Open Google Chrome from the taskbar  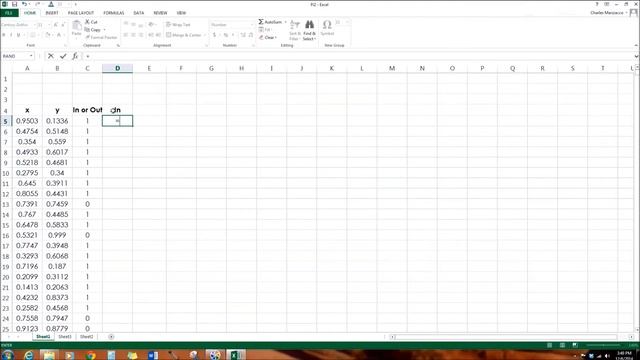point(91,355)
